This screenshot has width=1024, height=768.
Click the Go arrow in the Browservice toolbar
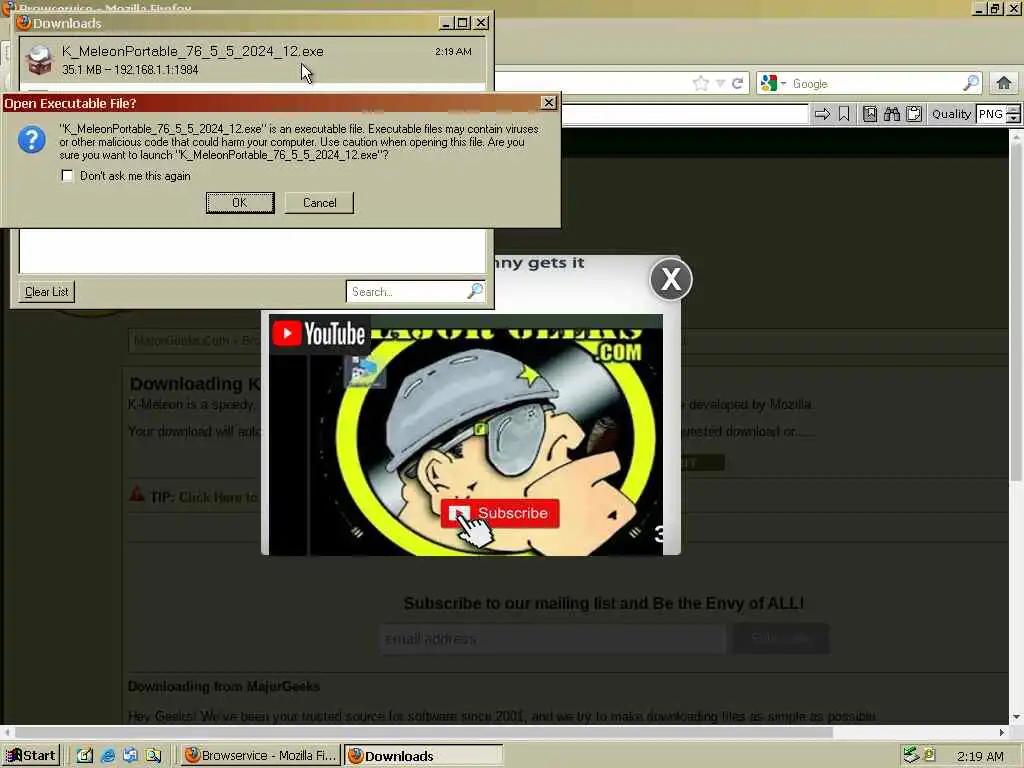[x=822, y=114]
